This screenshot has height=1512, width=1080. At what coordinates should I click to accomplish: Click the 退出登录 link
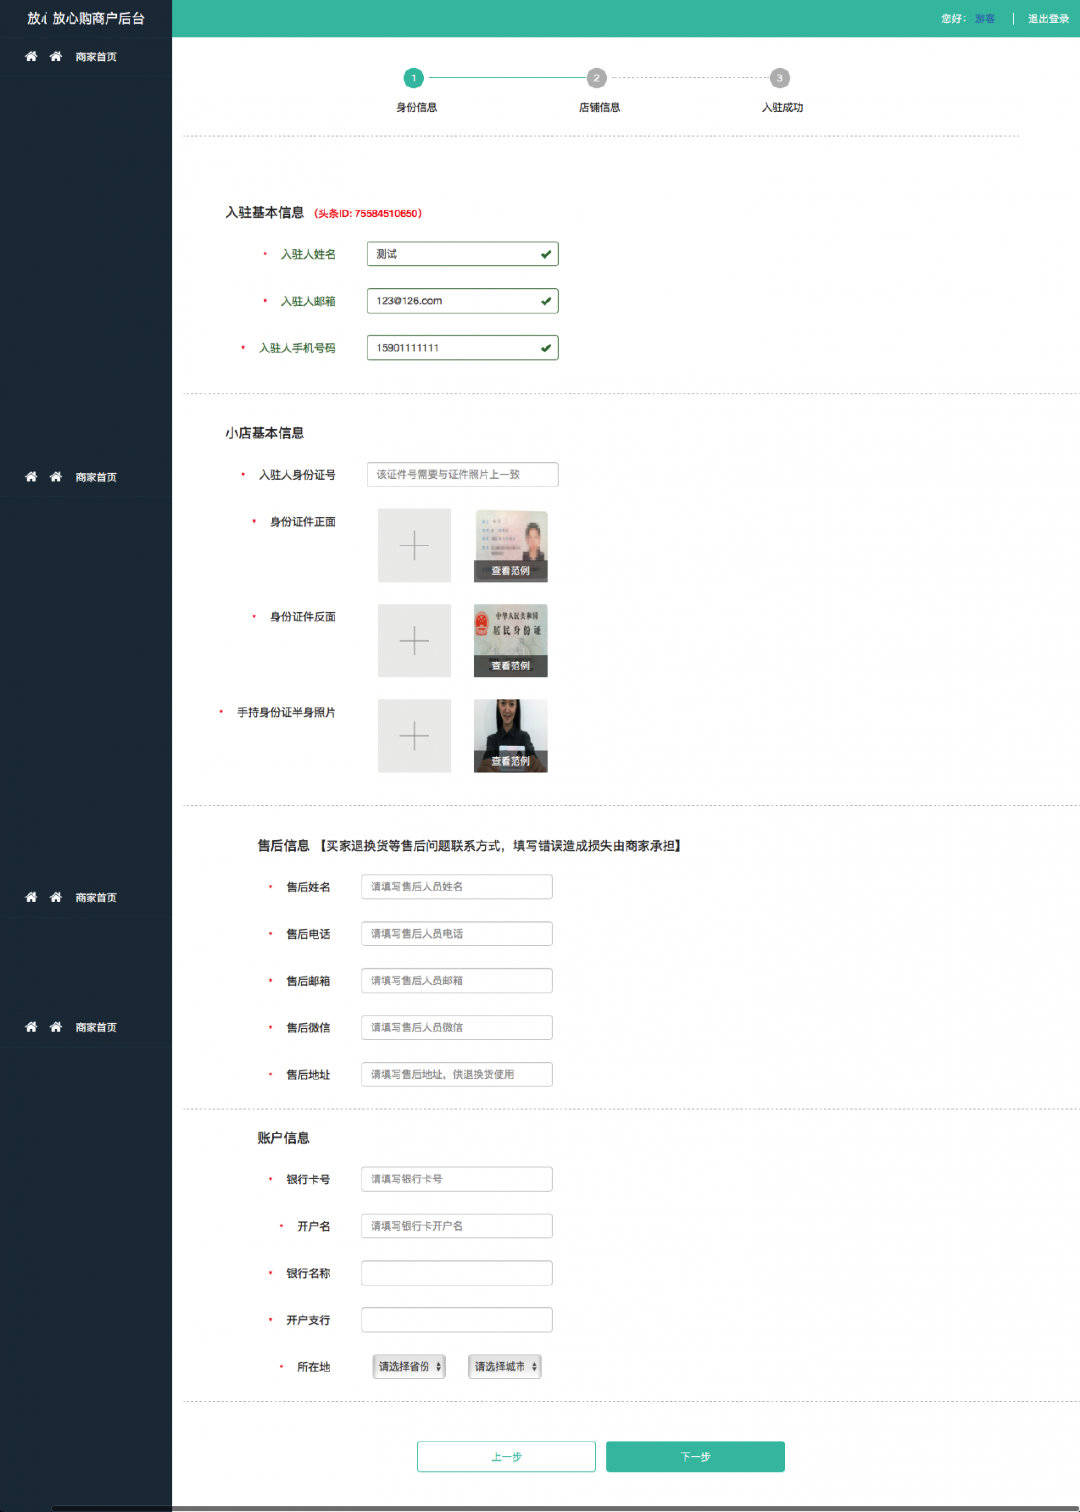[1048, 19]
